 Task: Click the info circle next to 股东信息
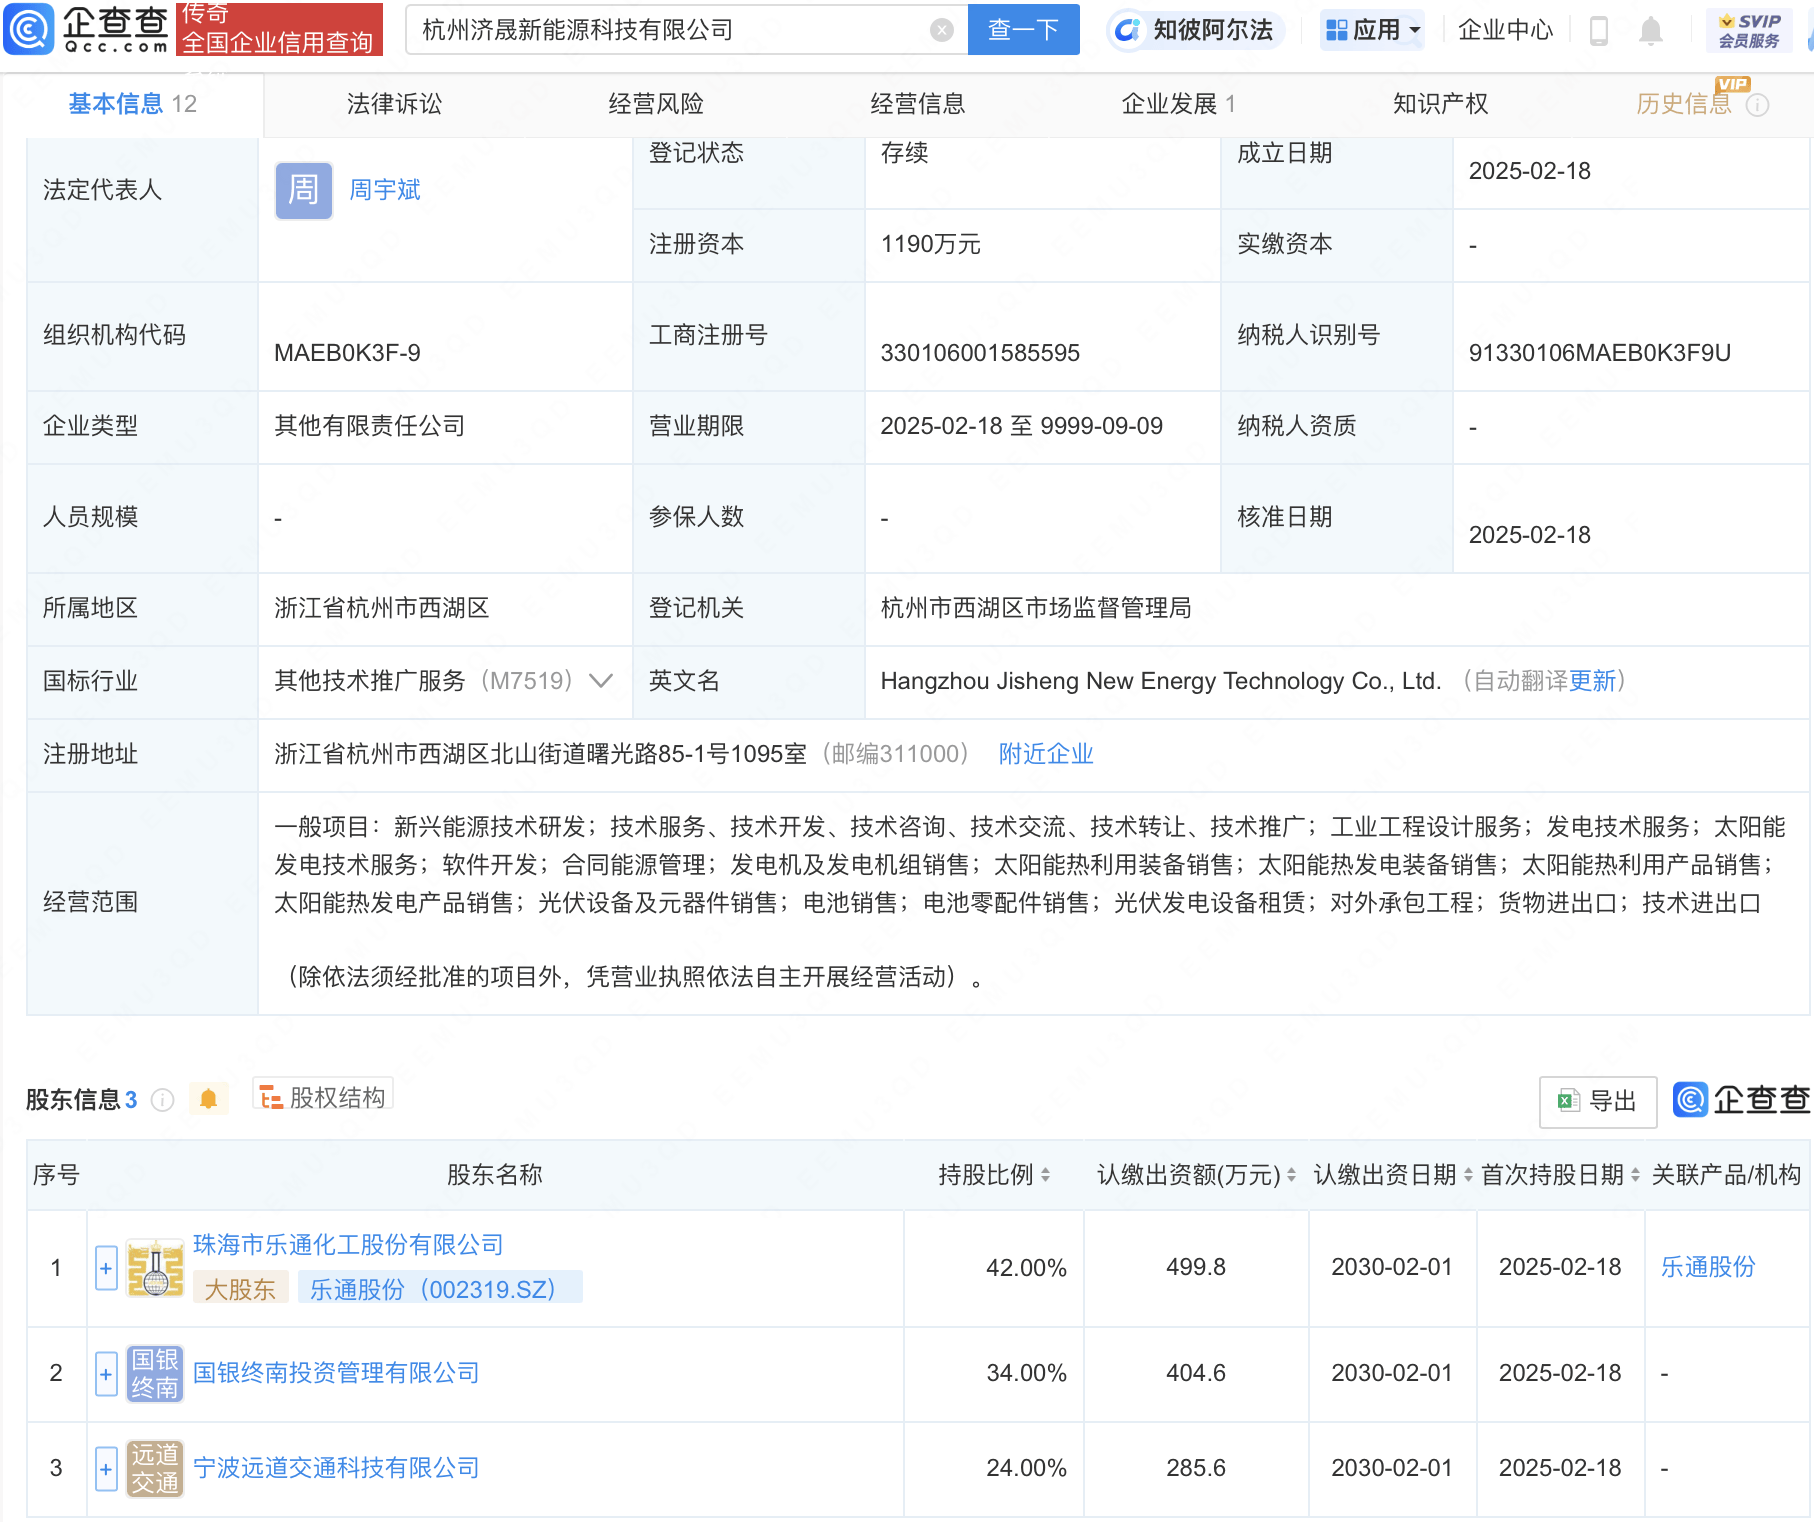163,1100
